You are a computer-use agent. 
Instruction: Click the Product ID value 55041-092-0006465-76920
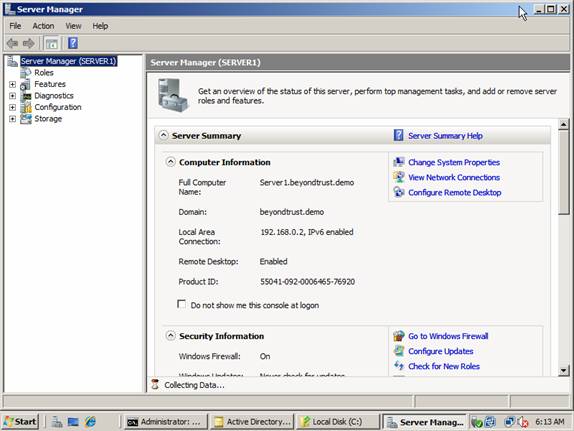(x=308, y=282)
